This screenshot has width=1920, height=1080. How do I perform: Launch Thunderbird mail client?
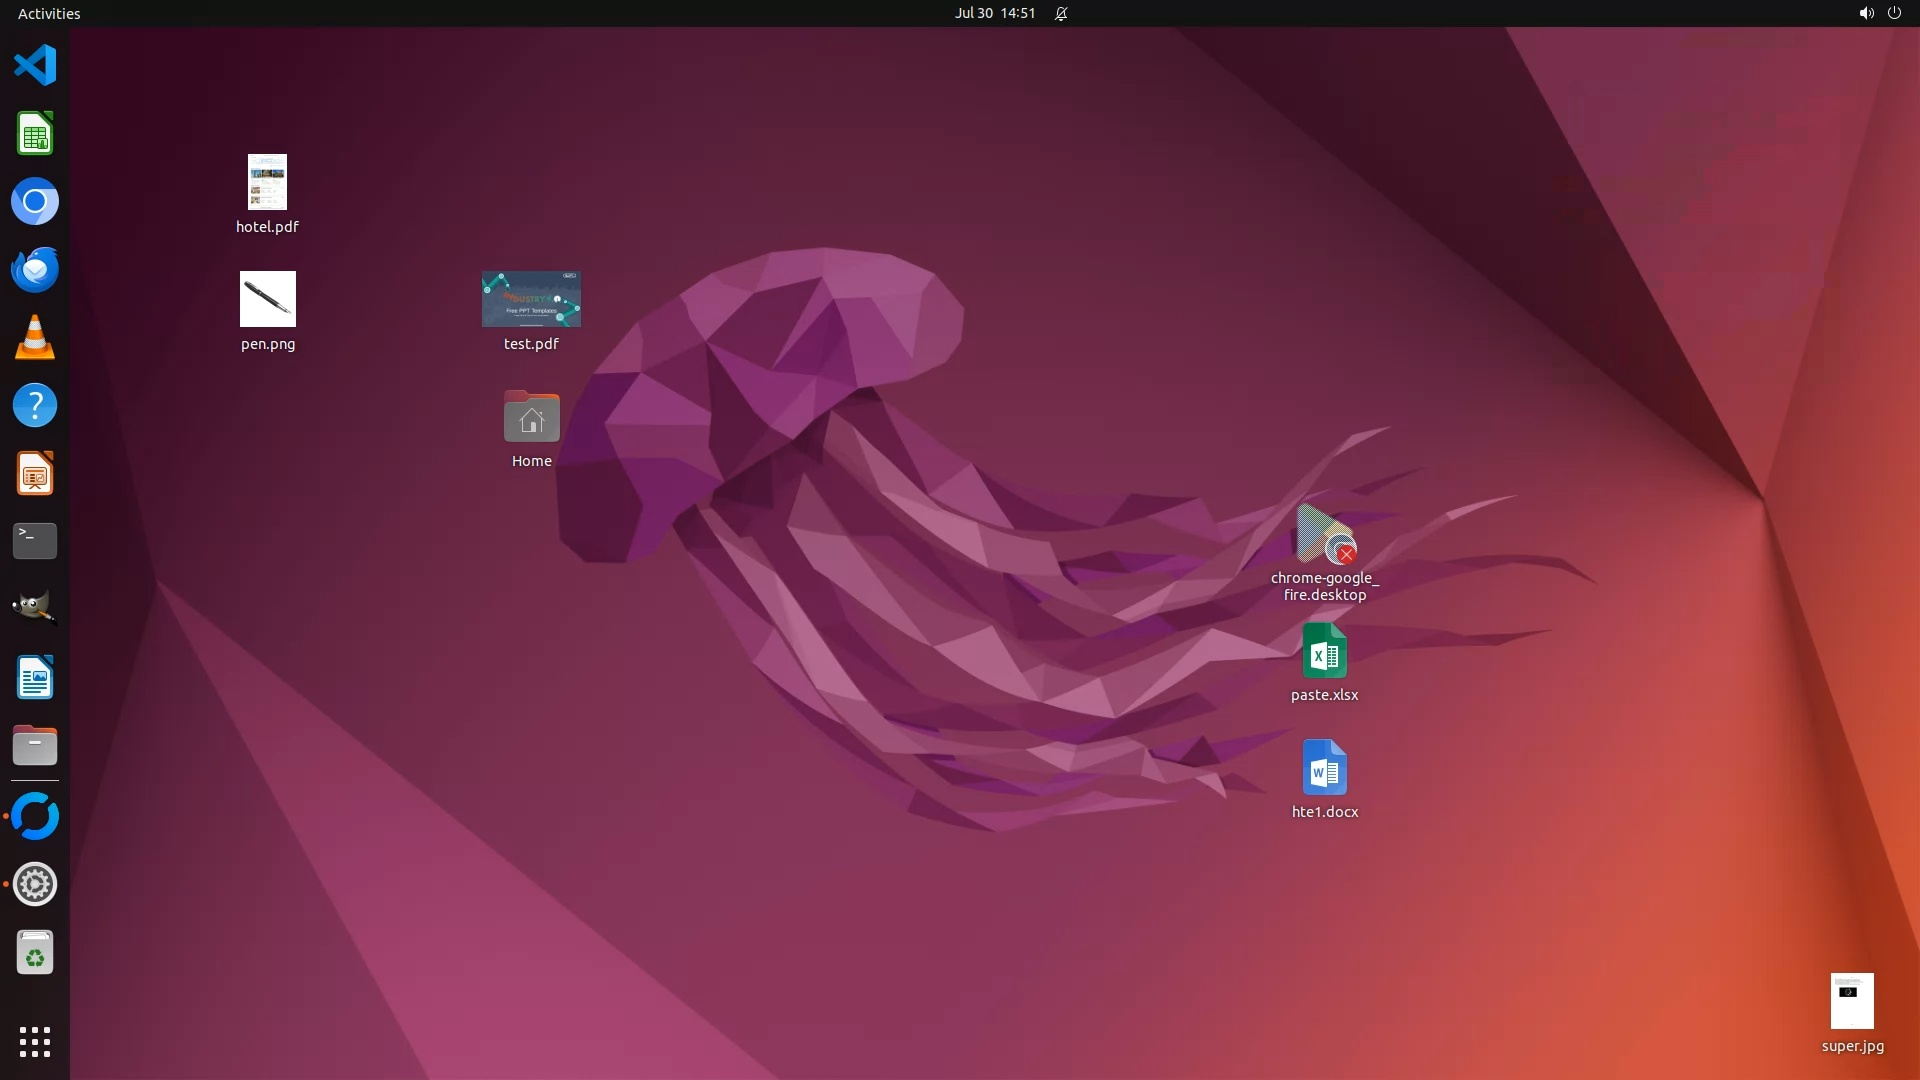pyautogui.click(x=35, y=270)
